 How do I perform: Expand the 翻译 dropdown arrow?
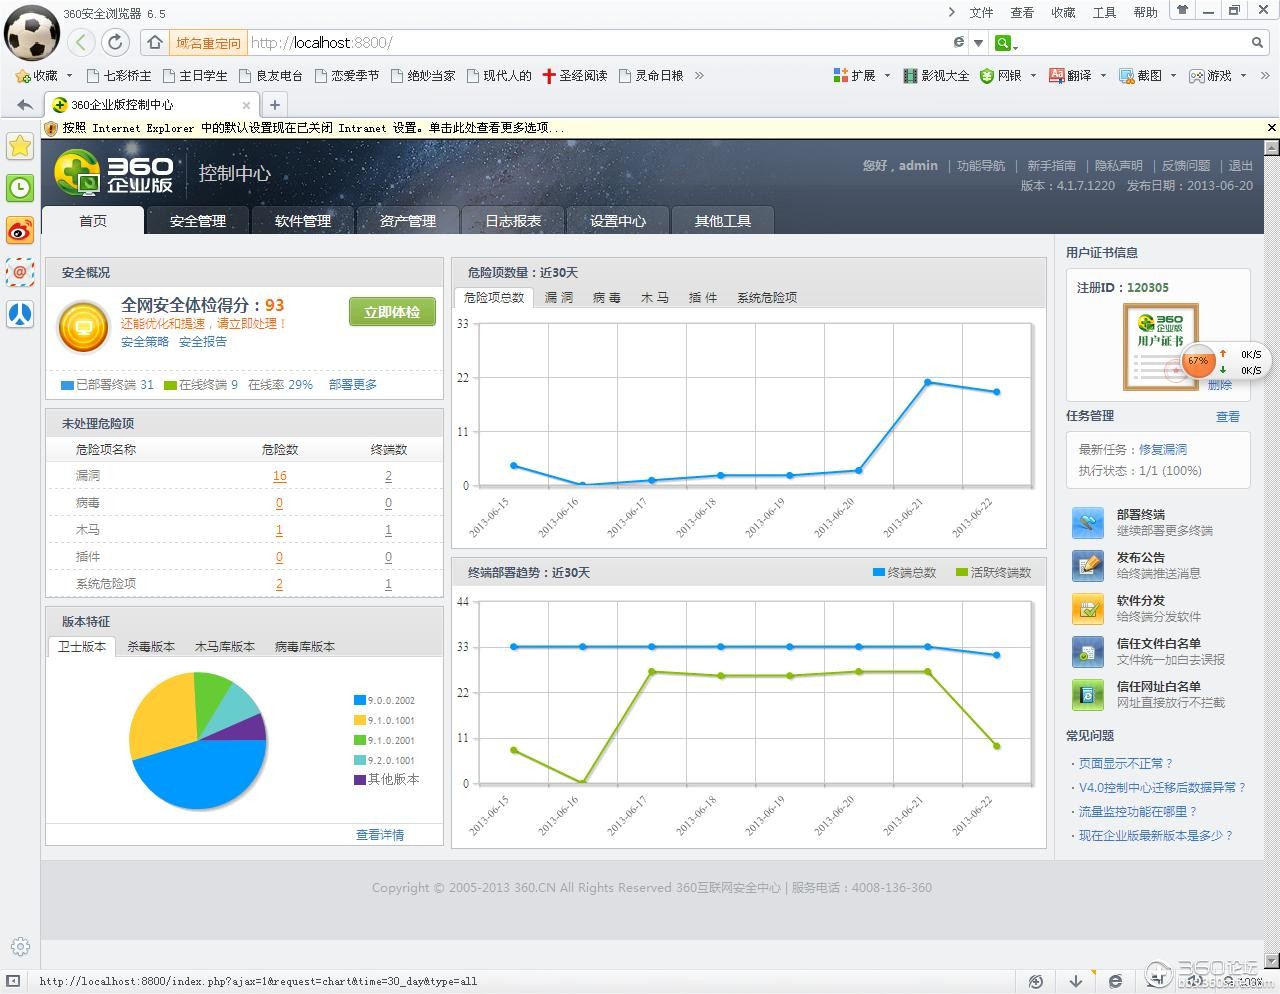click(1103, 76)
